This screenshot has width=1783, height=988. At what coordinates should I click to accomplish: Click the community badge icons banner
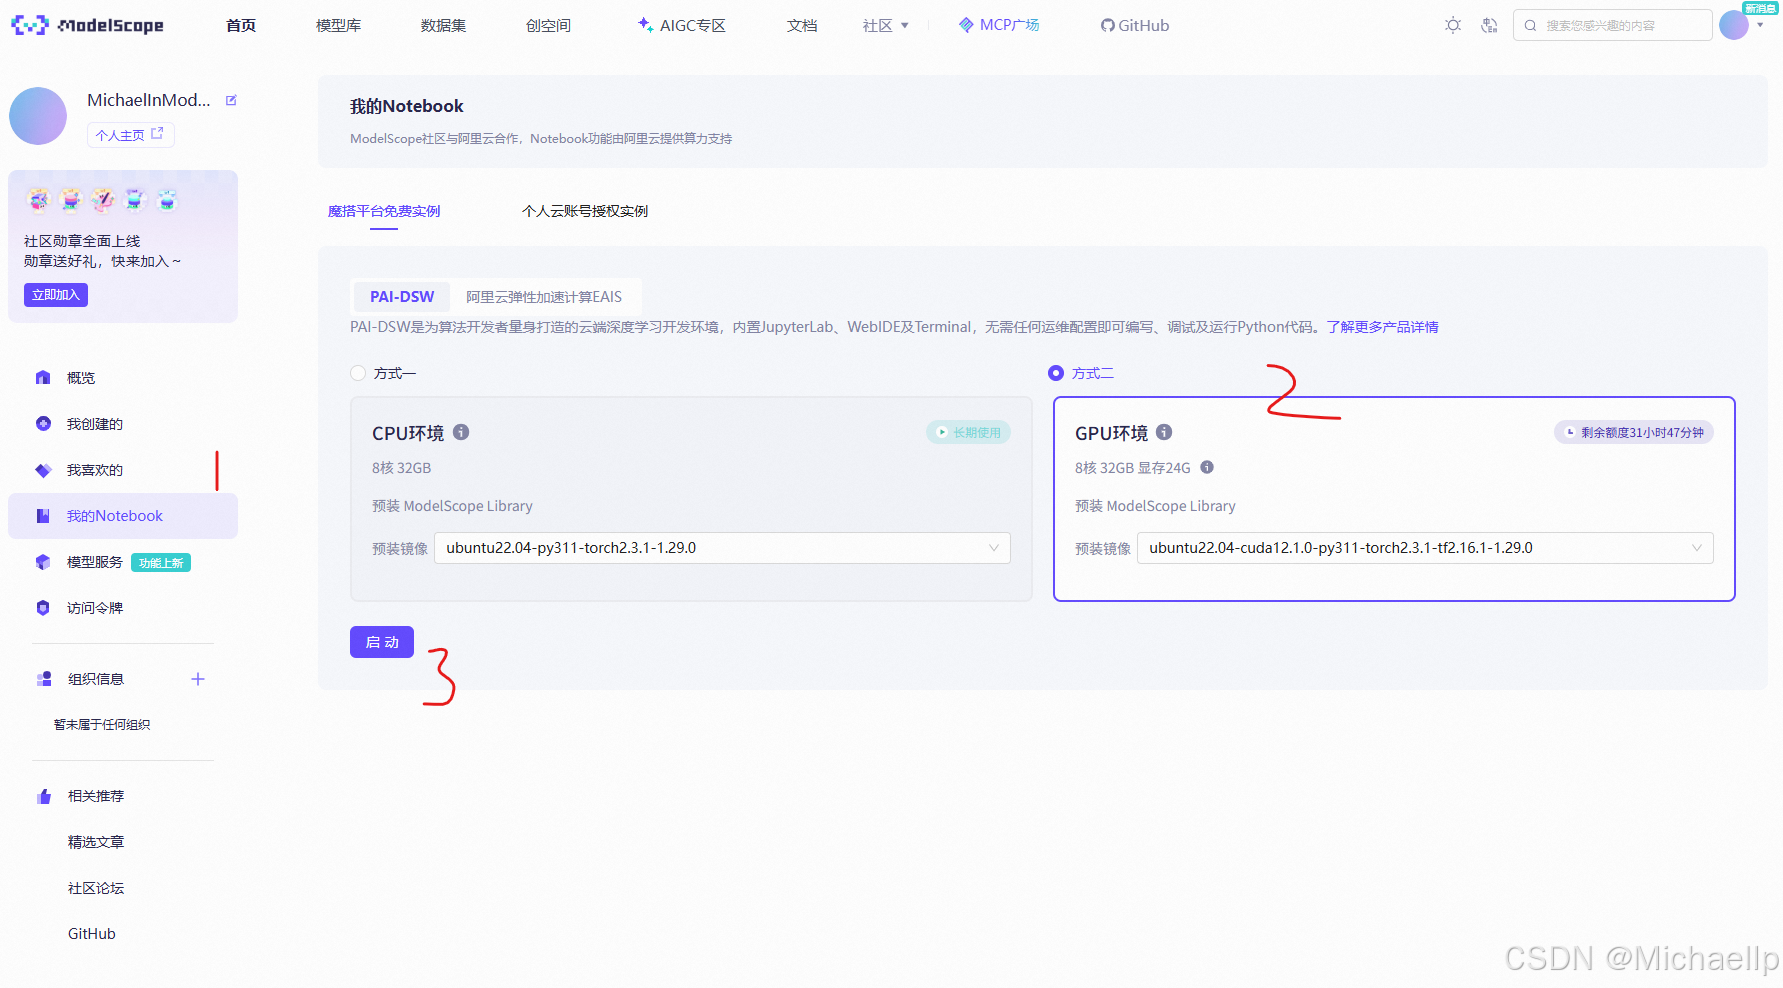102,200
